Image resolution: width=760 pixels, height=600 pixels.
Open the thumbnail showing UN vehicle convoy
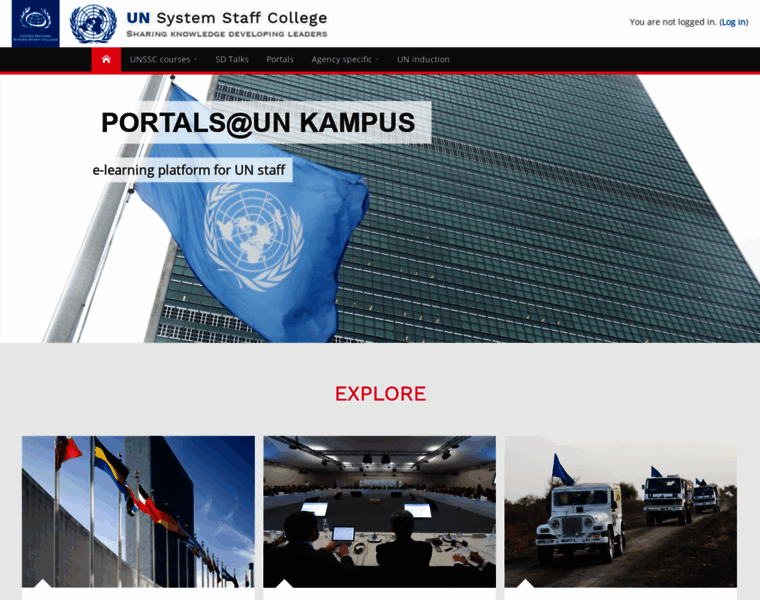coord(620,511)
